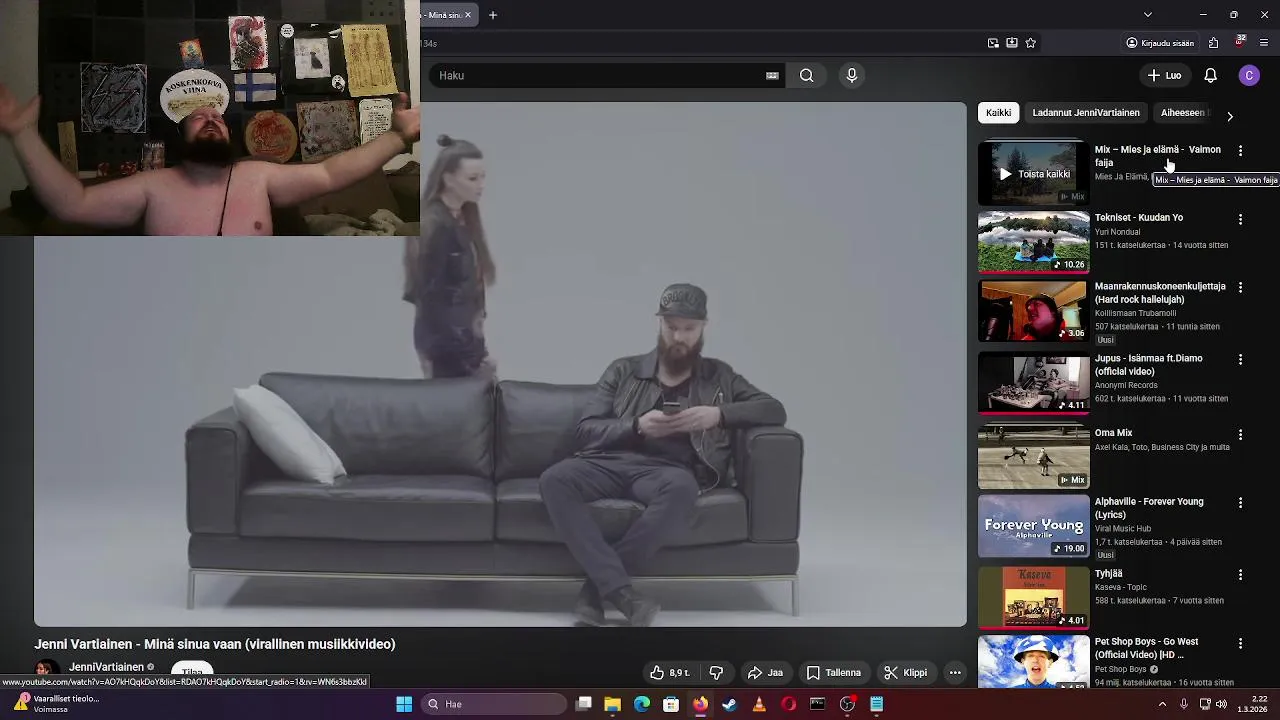1280x720 pixels.
Task: Open Windows Start menu
Action: [404, 704]
